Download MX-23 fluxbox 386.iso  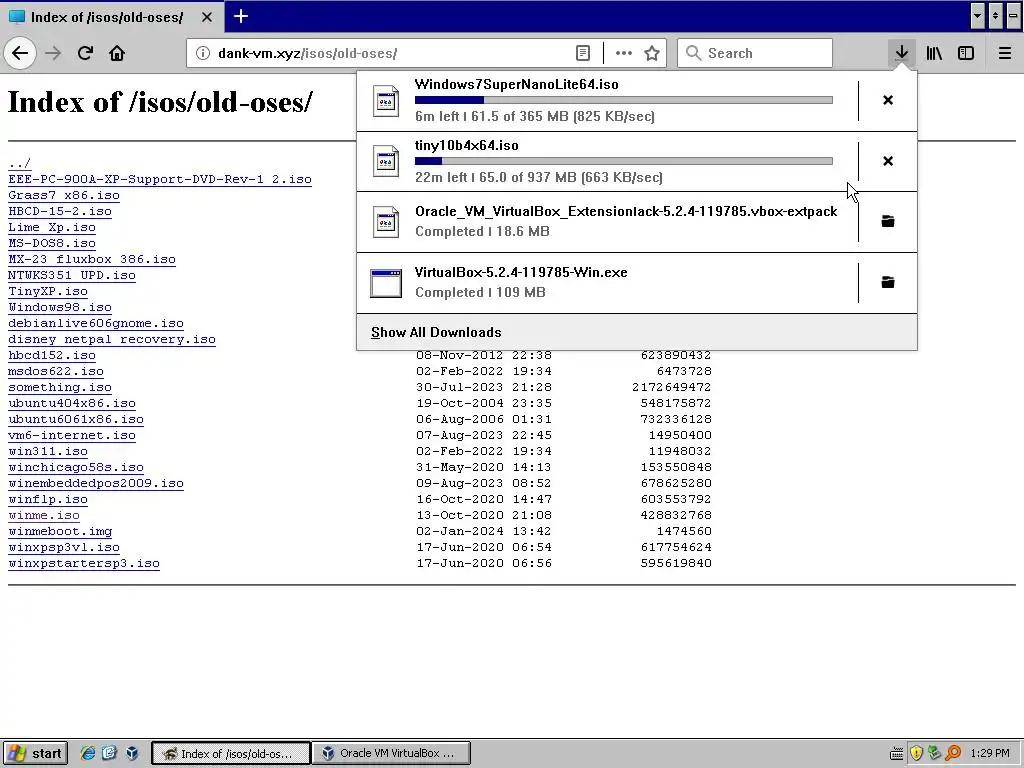pos(91,259)
